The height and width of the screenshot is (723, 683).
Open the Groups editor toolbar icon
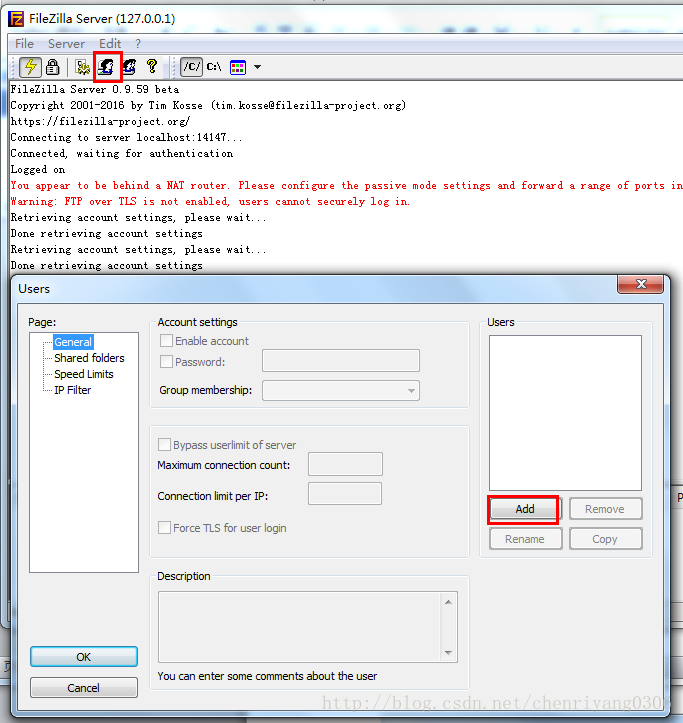pos(130,67)
